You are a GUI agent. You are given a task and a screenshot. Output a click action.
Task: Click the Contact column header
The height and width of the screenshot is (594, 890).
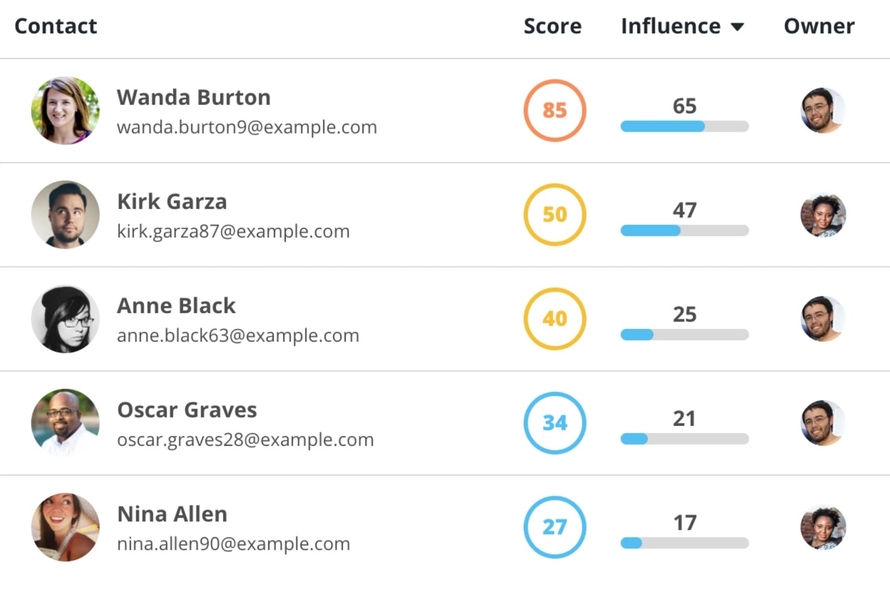pos(56,26)
